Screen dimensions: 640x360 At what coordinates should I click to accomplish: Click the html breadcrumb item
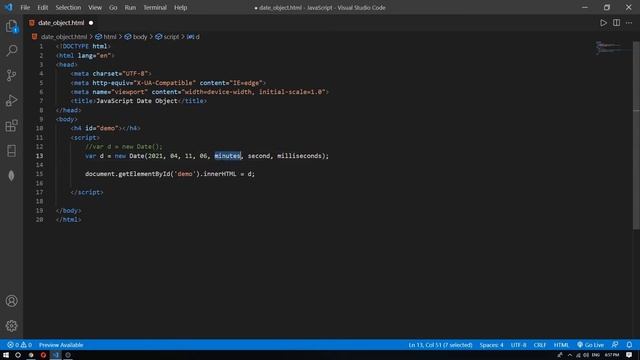(109, 37)
